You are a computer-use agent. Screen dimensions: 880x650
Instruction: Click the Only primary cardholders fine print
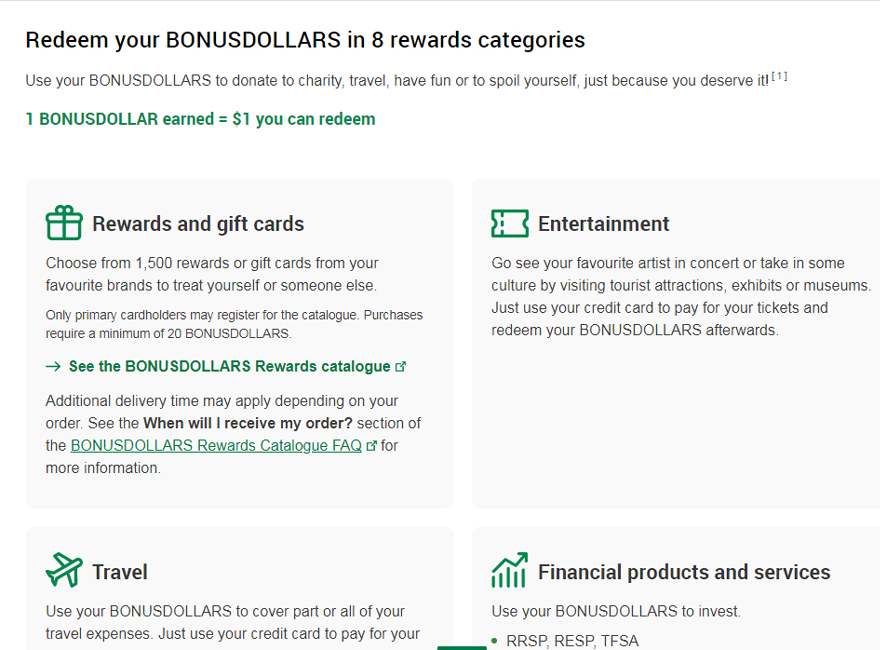pyautogui.click(x=234, y=324)
